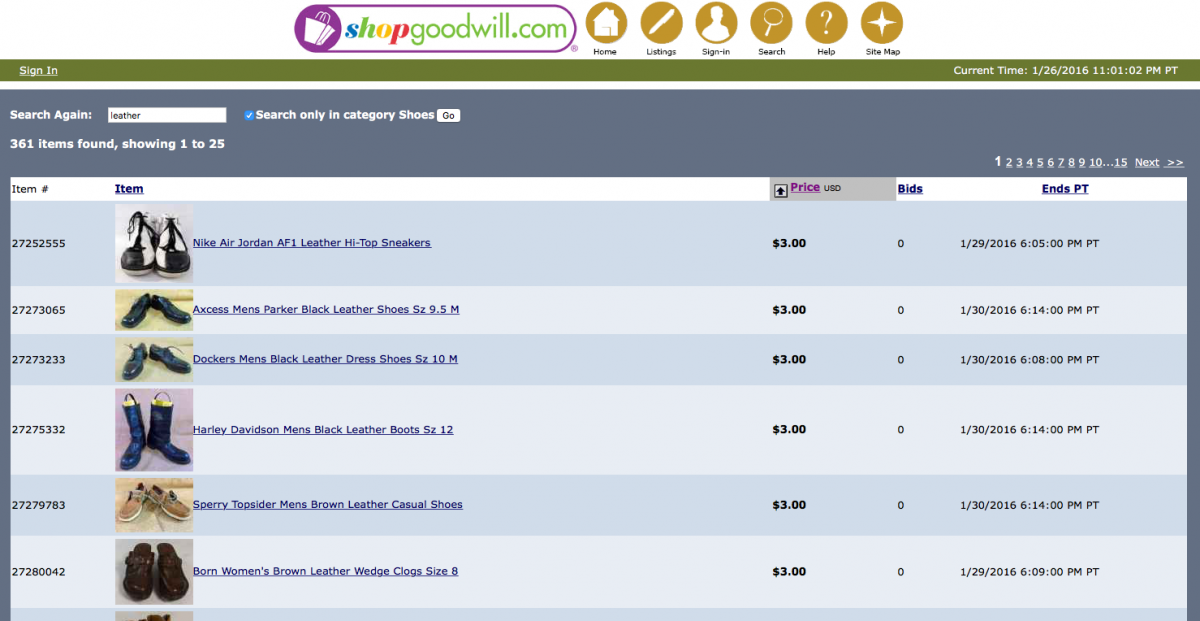
Task: Sort by the Item column header
Action: tap(129, 189)
